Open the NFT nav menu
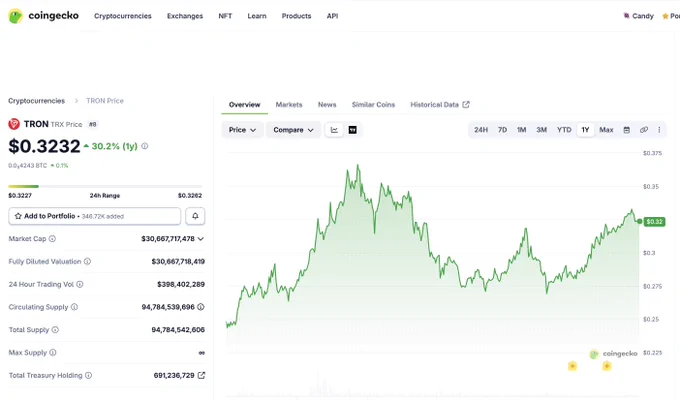The image size is (680, 401). tap(225, 16)
